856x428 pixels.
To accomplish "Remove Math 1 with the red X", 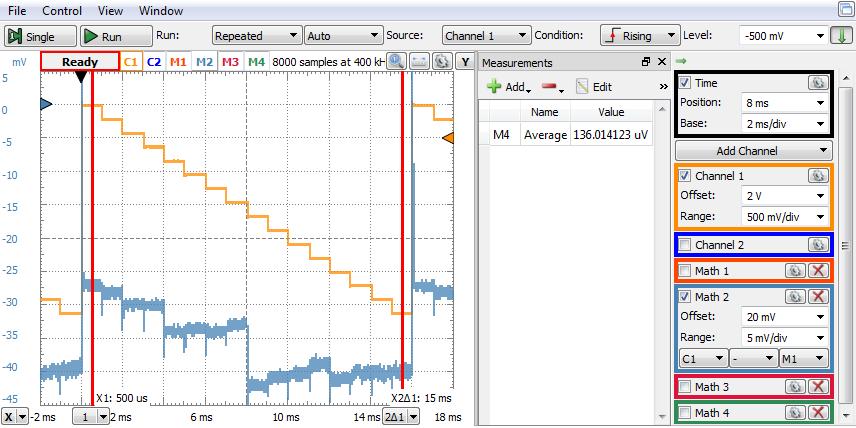I will (x=818, y=270).
